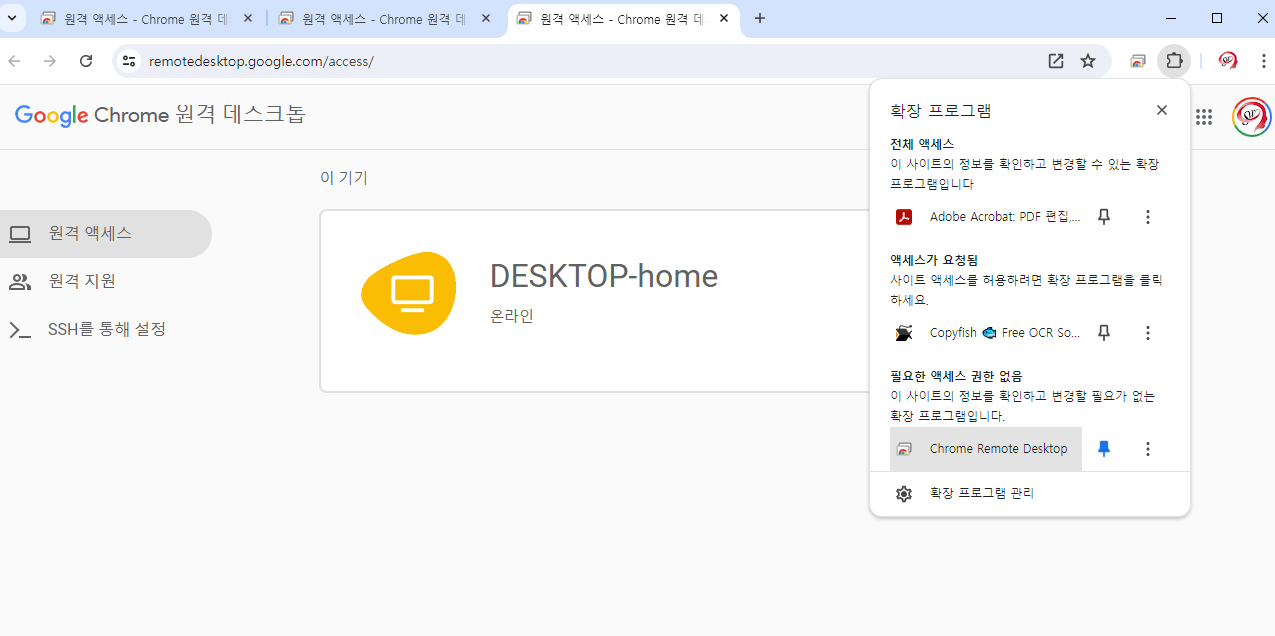Click the Google Chrome 원격 데스크톱 logo
Viewport: 1275px width, 636px height.
(x=160, y=115)
